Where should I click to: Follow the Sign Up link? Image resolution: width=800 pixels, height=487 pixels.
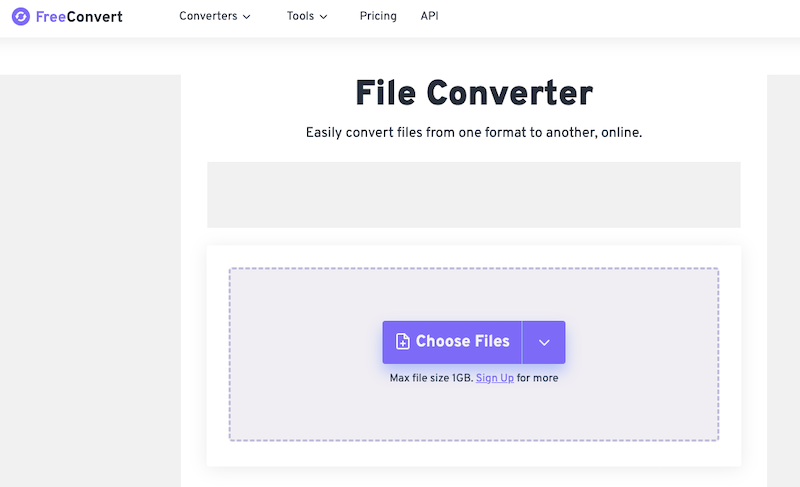click(495, 378)
